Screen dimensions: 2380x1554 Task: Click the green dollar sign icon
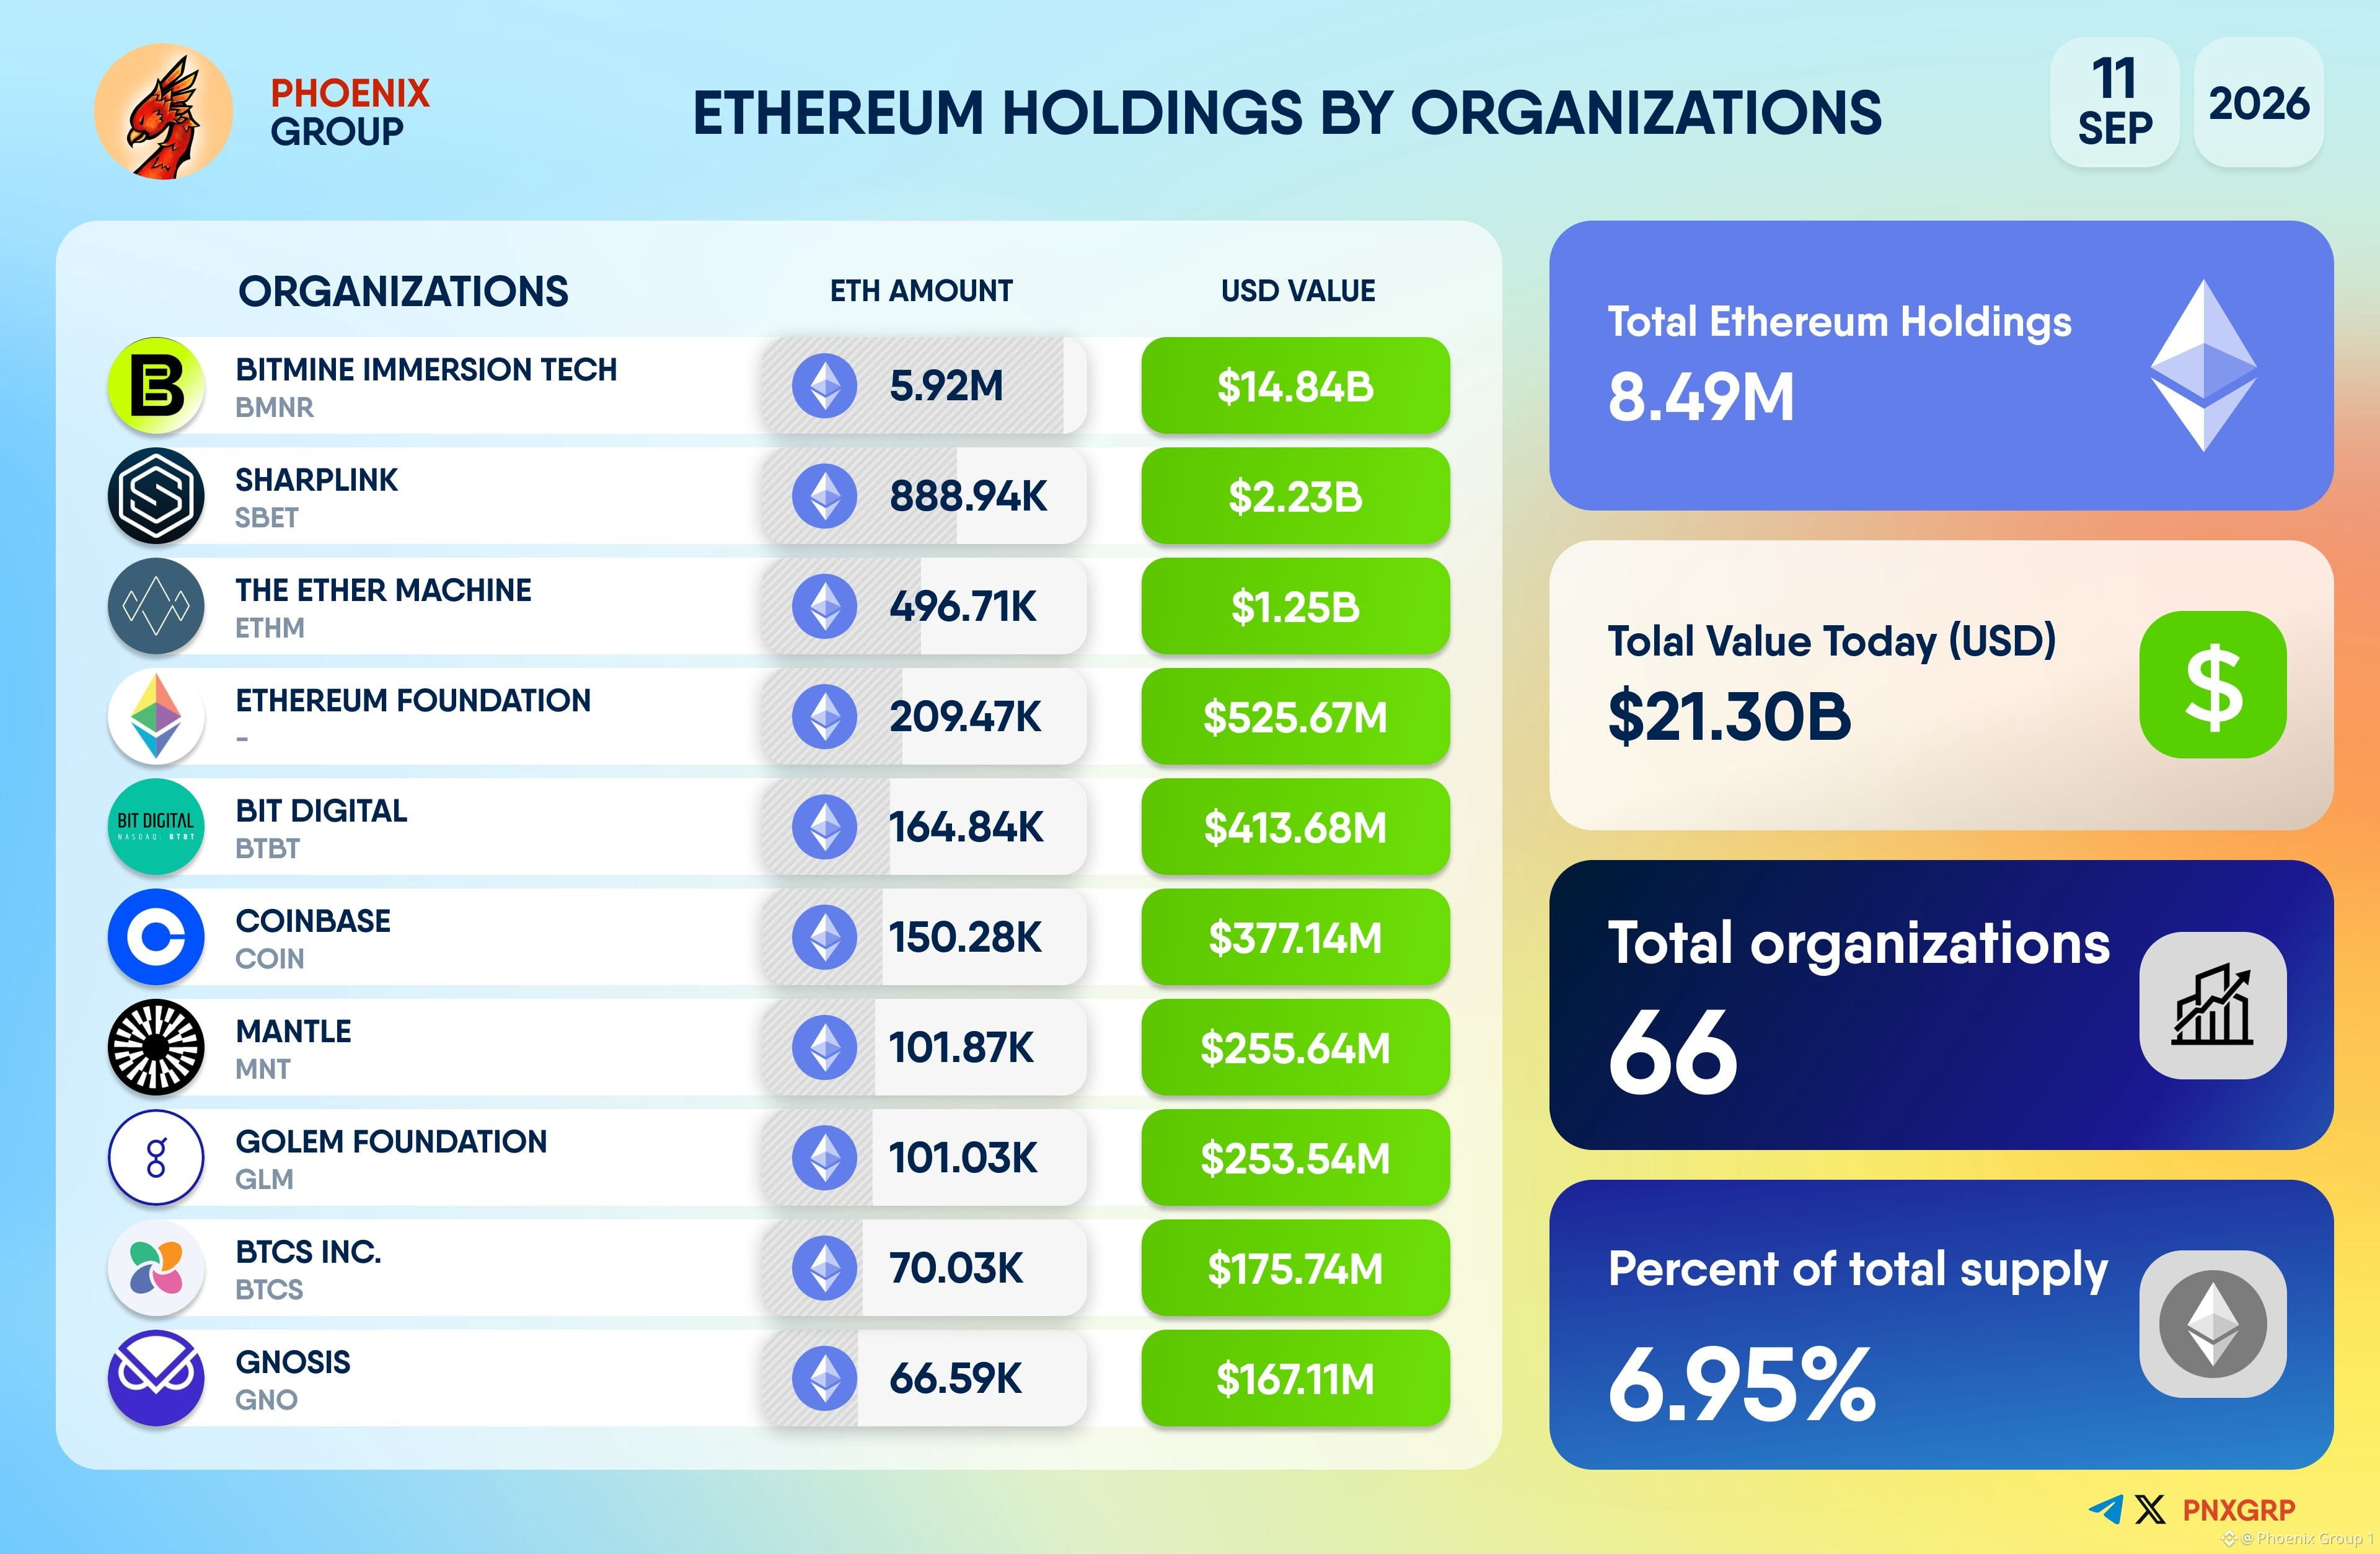click(x=2213, y=685)
